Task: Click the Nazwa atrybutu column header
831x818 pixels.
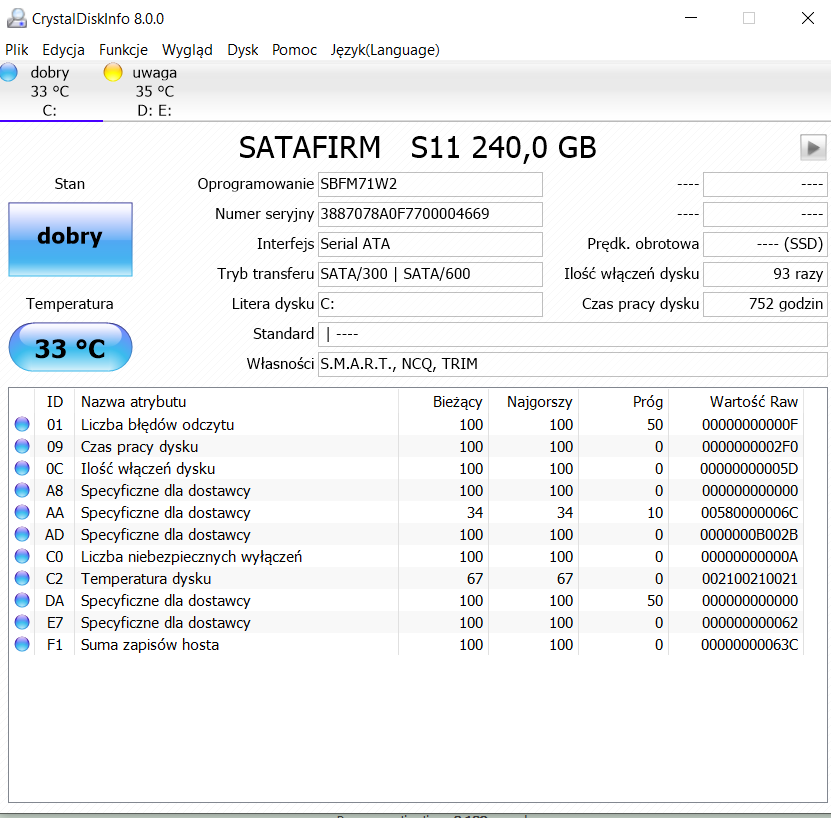Action: tap(236, 402)
